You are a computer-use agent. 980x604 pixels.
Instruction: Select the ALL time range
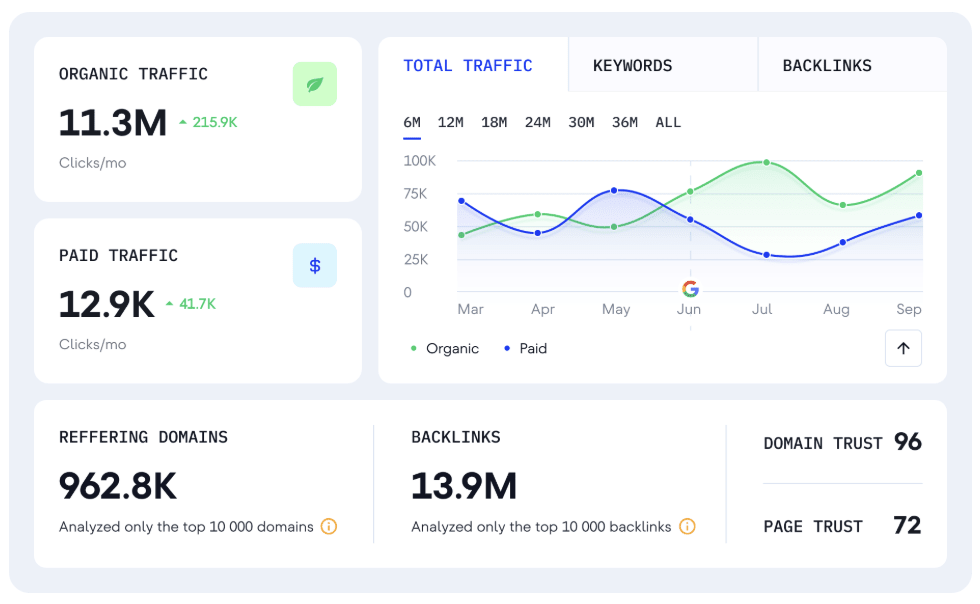(668, 123)
